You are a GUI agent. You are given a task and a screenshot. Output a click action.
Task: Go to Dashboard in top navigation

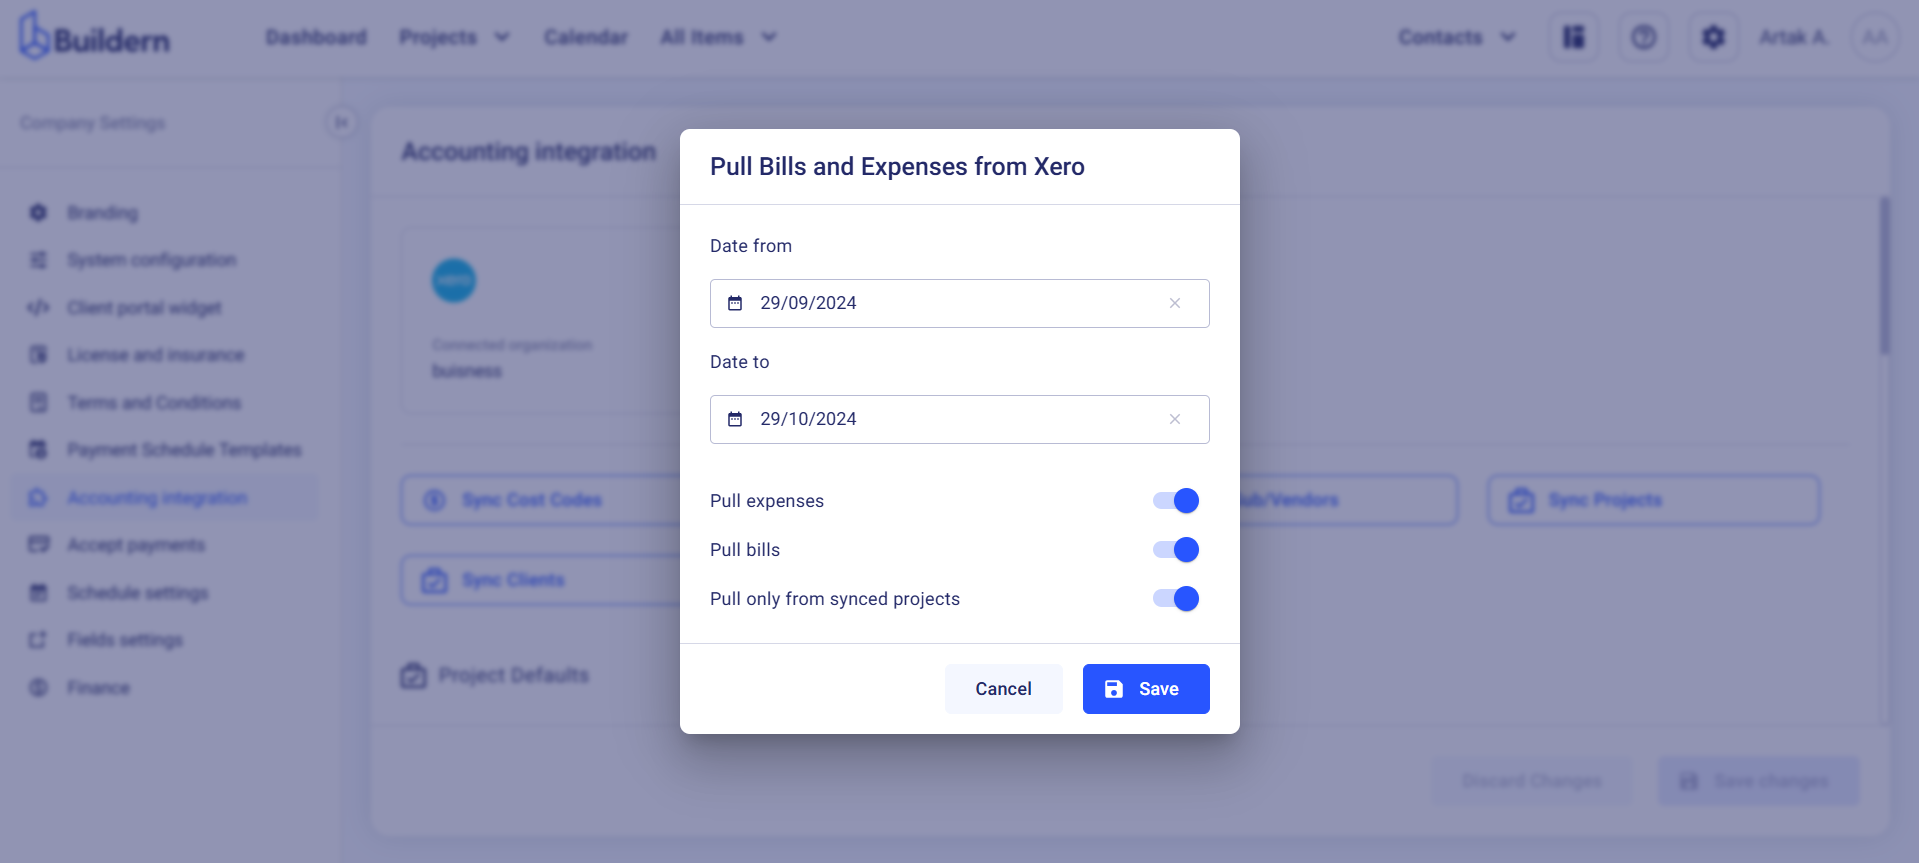[316, 37]
